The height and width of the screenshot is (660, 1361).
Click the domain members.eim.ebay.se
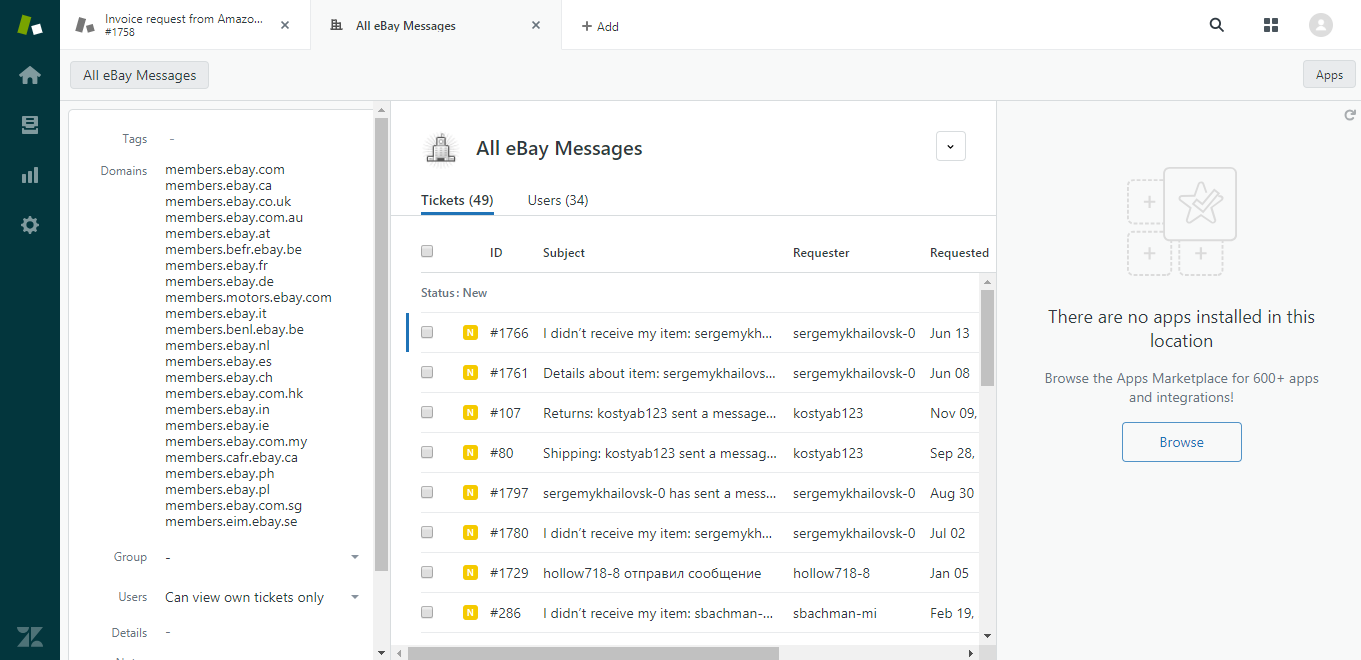tap(231, 521)
